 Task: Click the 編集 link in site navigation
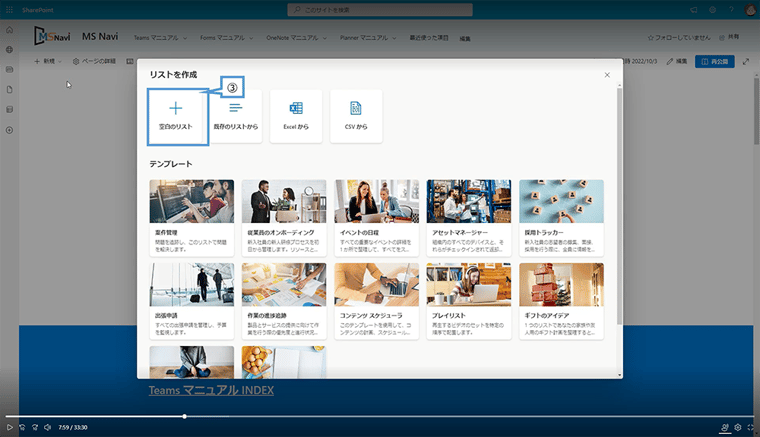(465, 38)
